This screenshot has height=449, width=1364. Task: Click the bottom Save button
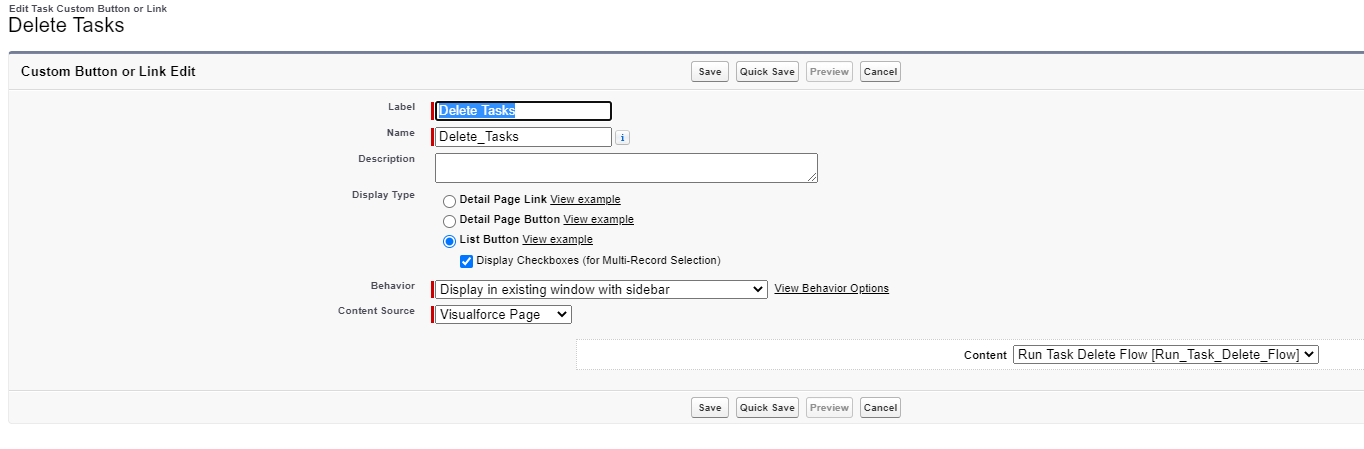pos(710,408)
